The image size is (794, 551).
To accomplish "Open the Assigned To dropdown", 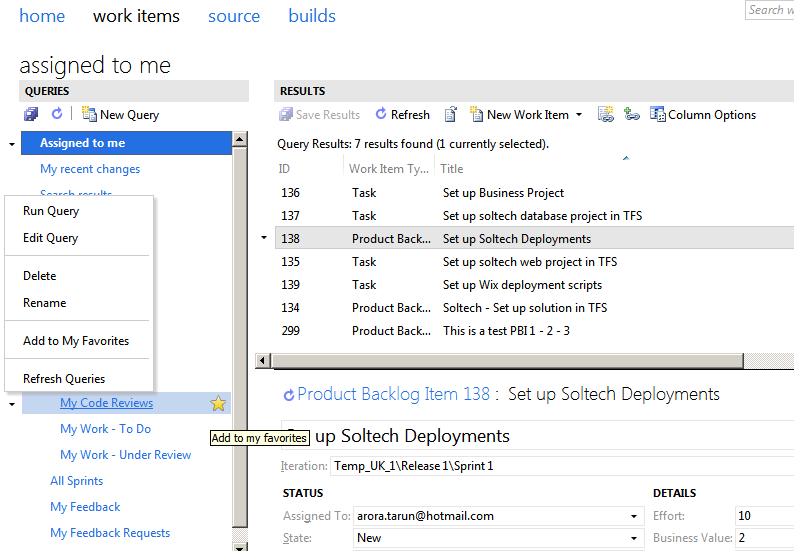I will [x=633, y=516].
